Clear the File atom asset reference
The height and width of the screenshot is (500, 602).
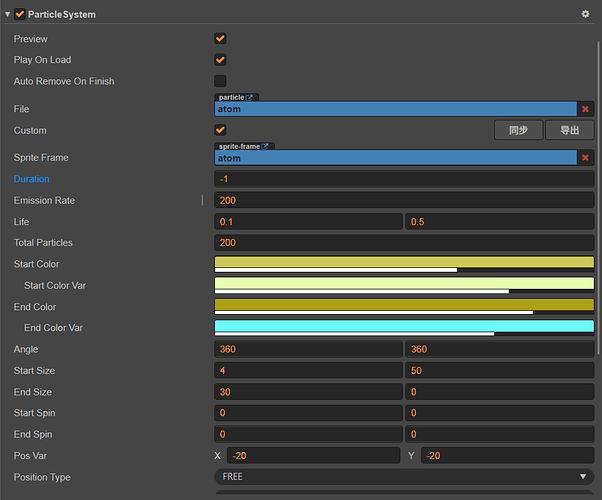click(x=586, y=109)
